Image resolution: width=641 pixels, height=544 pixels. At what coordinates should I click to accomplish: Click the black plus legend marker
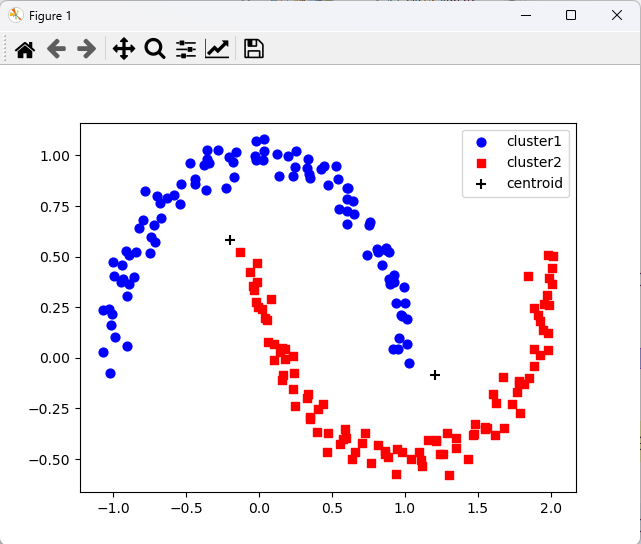coord(481,184)
